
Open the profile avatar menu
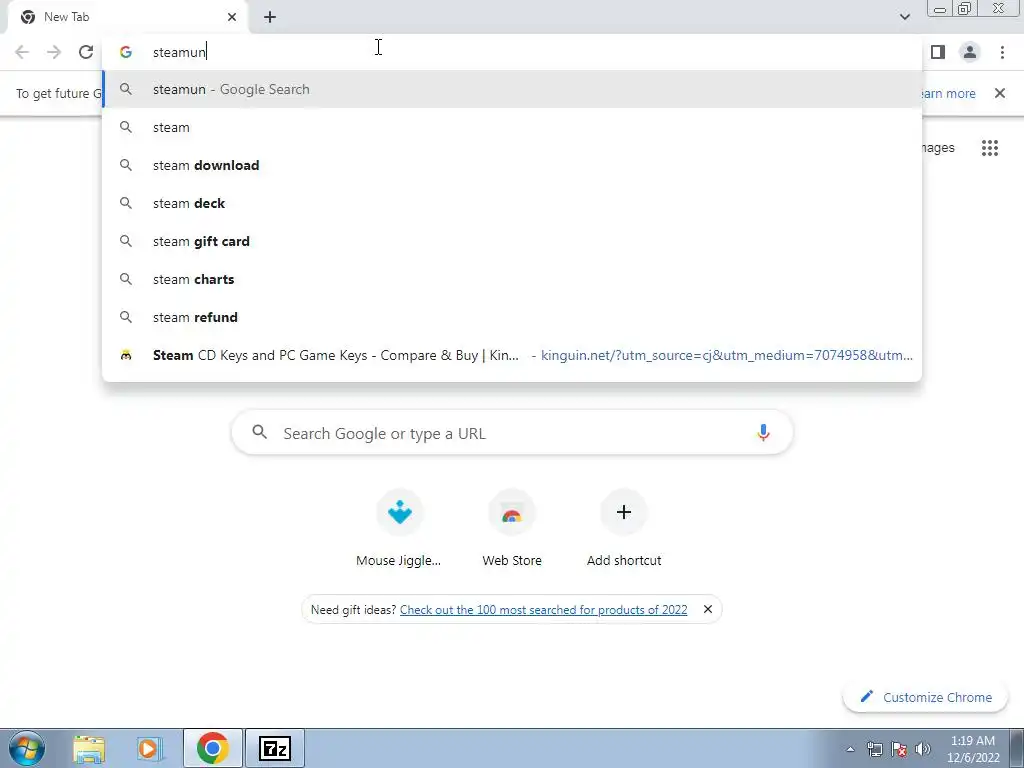(x=970, y=52)
